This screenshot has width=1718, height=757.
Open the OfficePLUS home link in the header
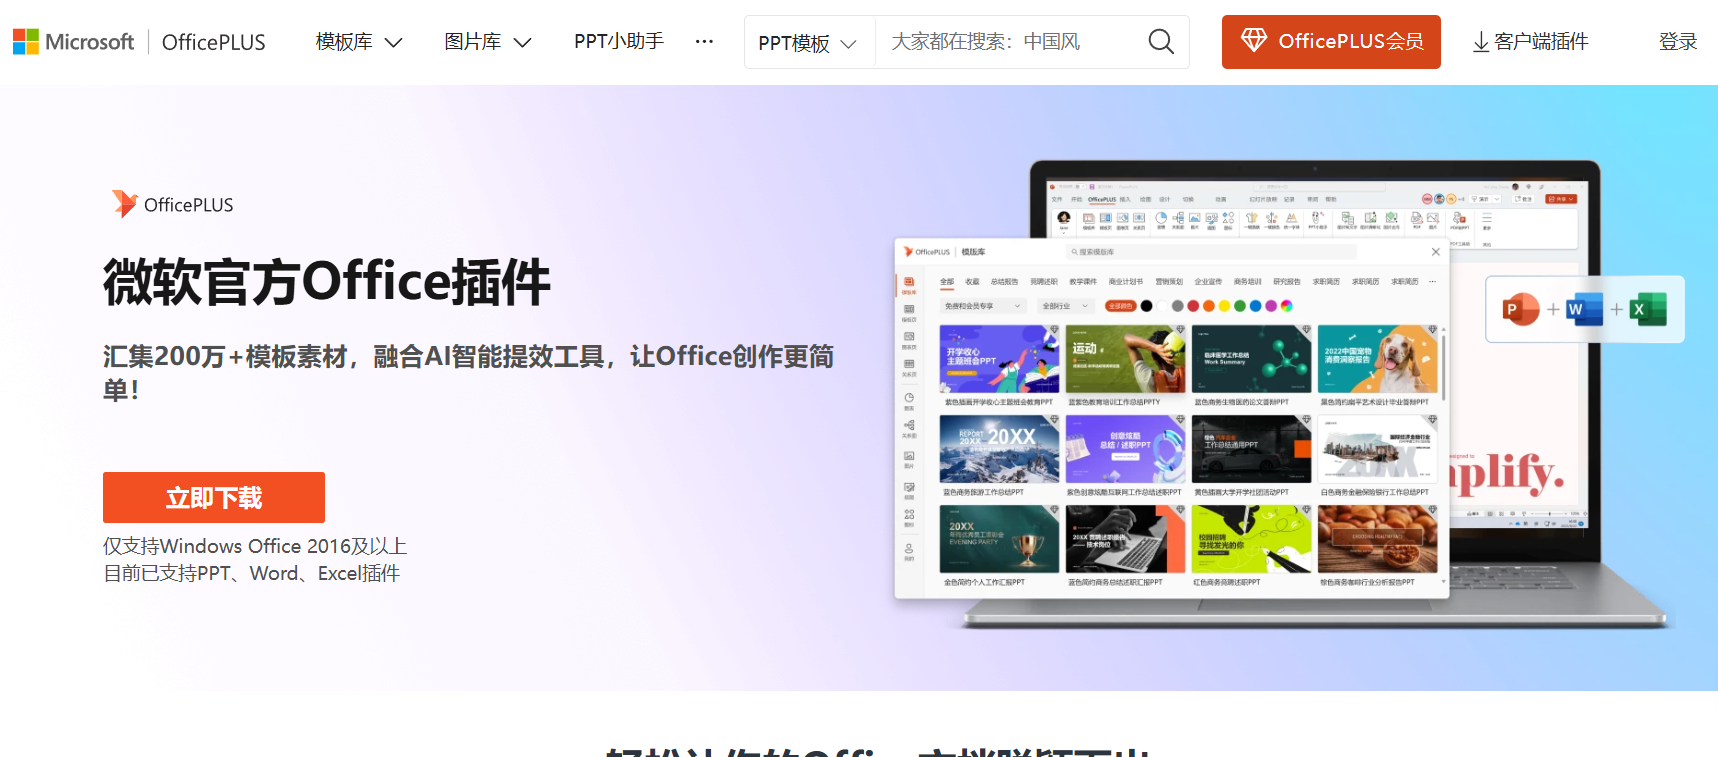tap(213, 42)
